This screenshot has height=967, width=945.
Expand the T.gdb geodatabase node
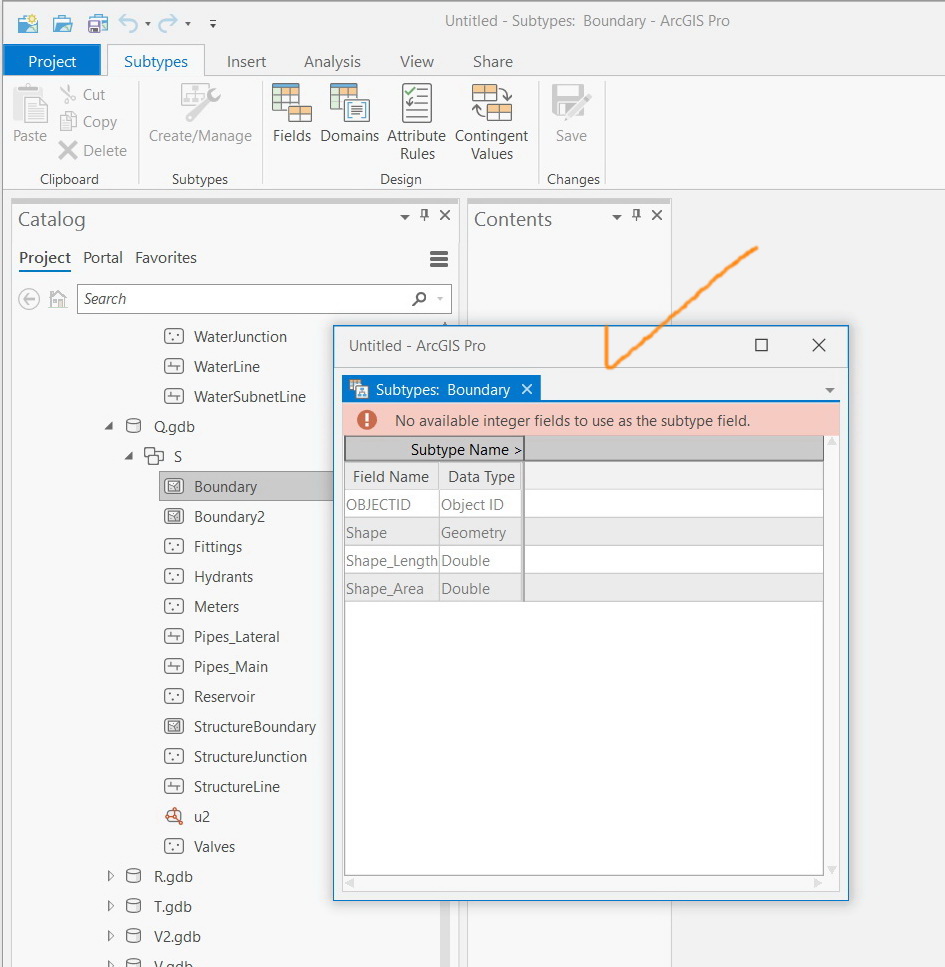click(x=110, y=906)
